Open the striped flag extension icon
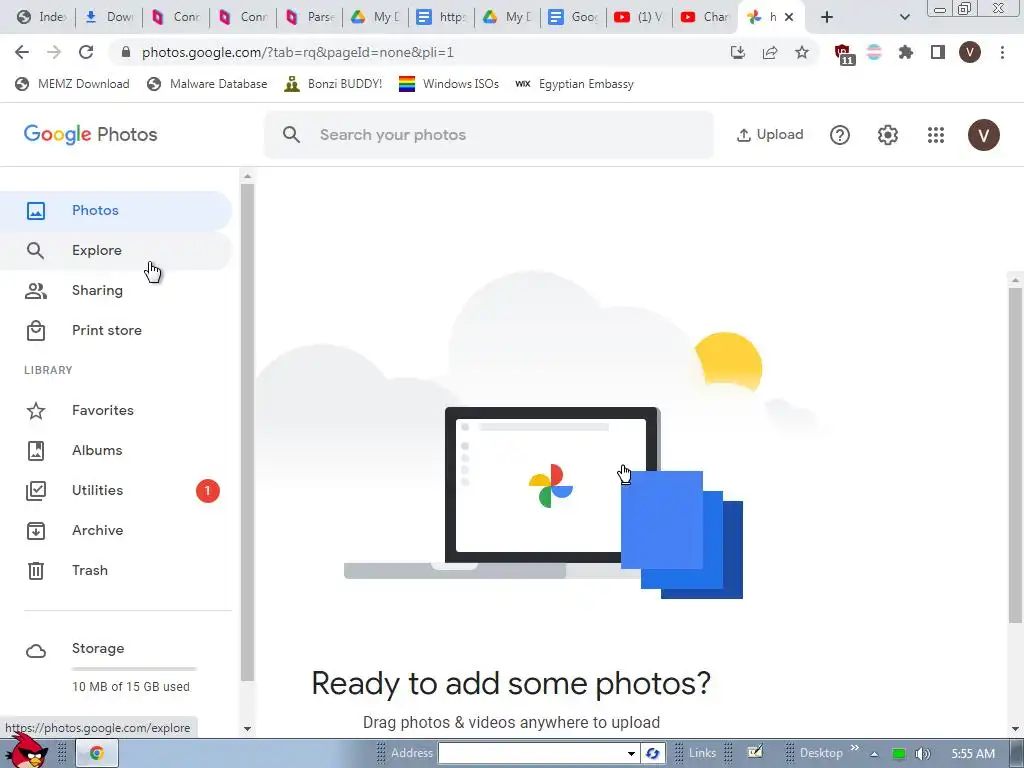 pos(874,52)
